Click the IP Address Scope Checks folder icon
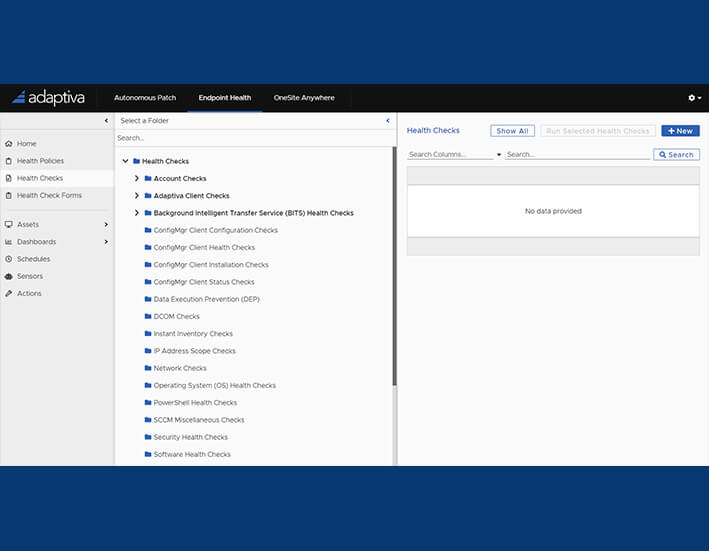The image size is (709, 551). [148, 350]
